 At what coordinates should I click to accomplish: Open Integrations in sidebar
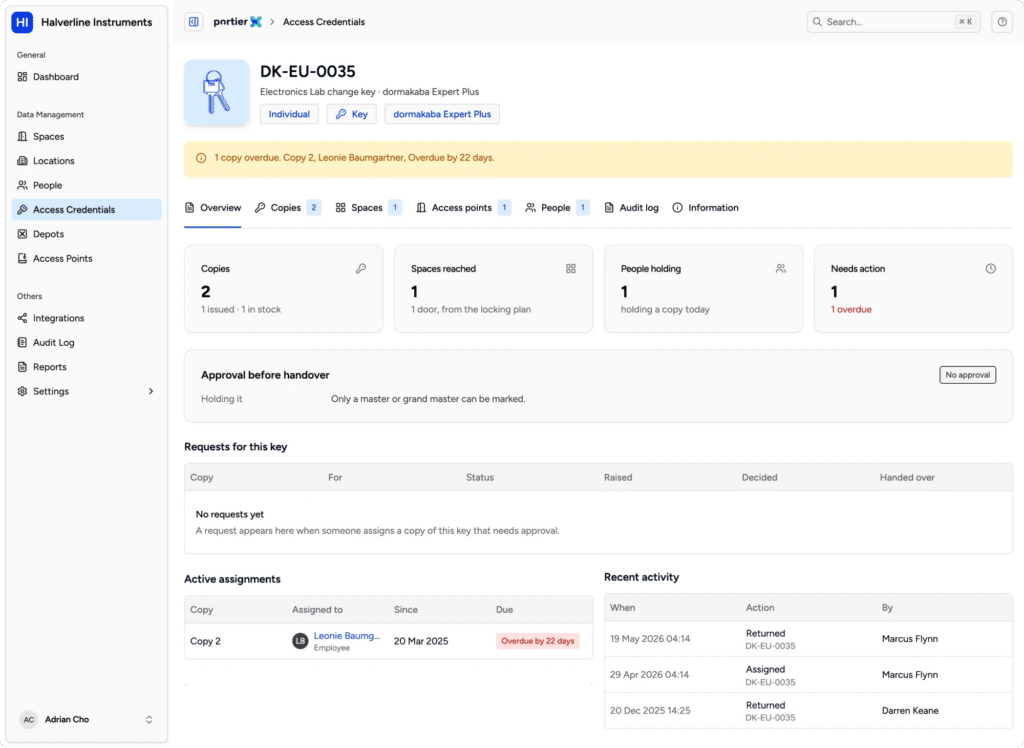(86, 318)
